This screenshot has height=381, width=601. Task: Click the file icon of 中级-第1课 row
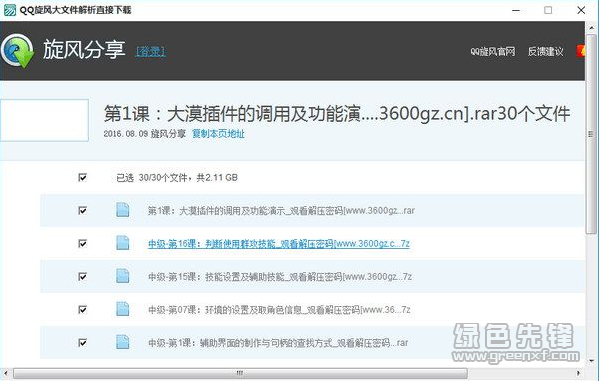[x=123, y=342]
